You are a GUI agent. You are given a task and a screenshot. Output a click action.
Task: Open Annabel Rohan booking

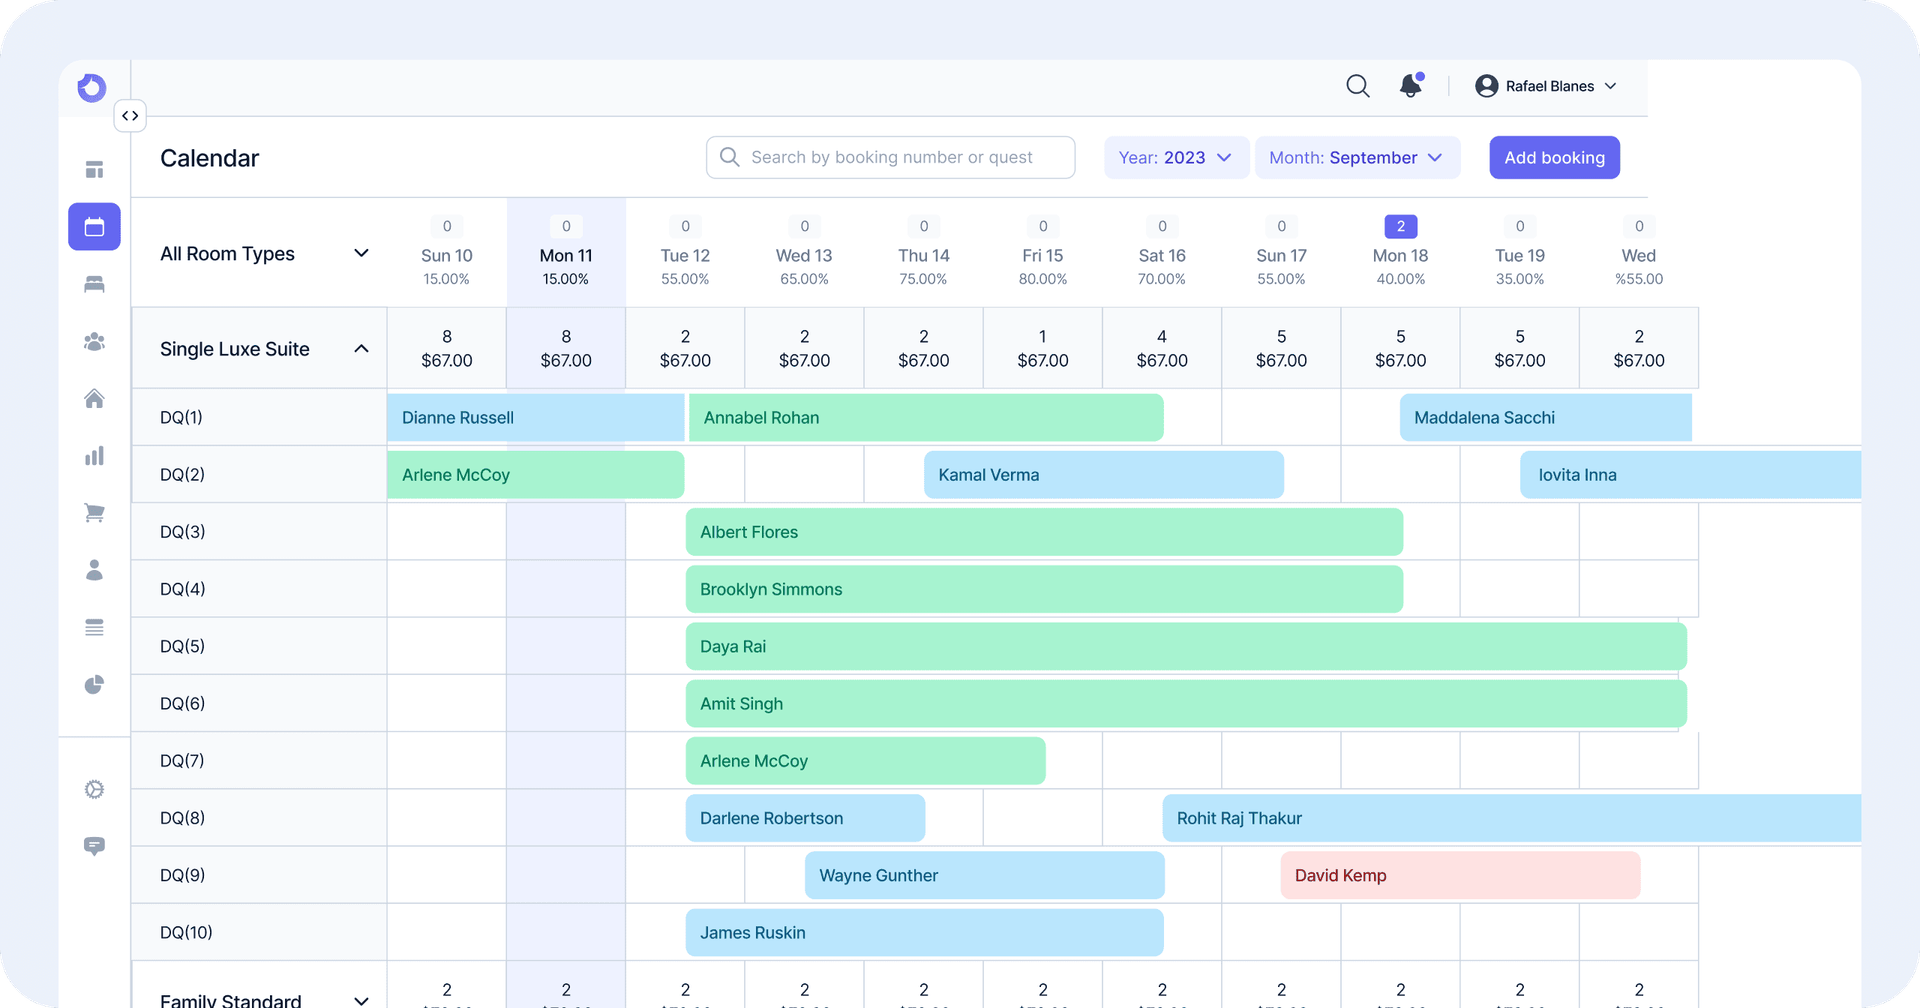tap(926, 418)
